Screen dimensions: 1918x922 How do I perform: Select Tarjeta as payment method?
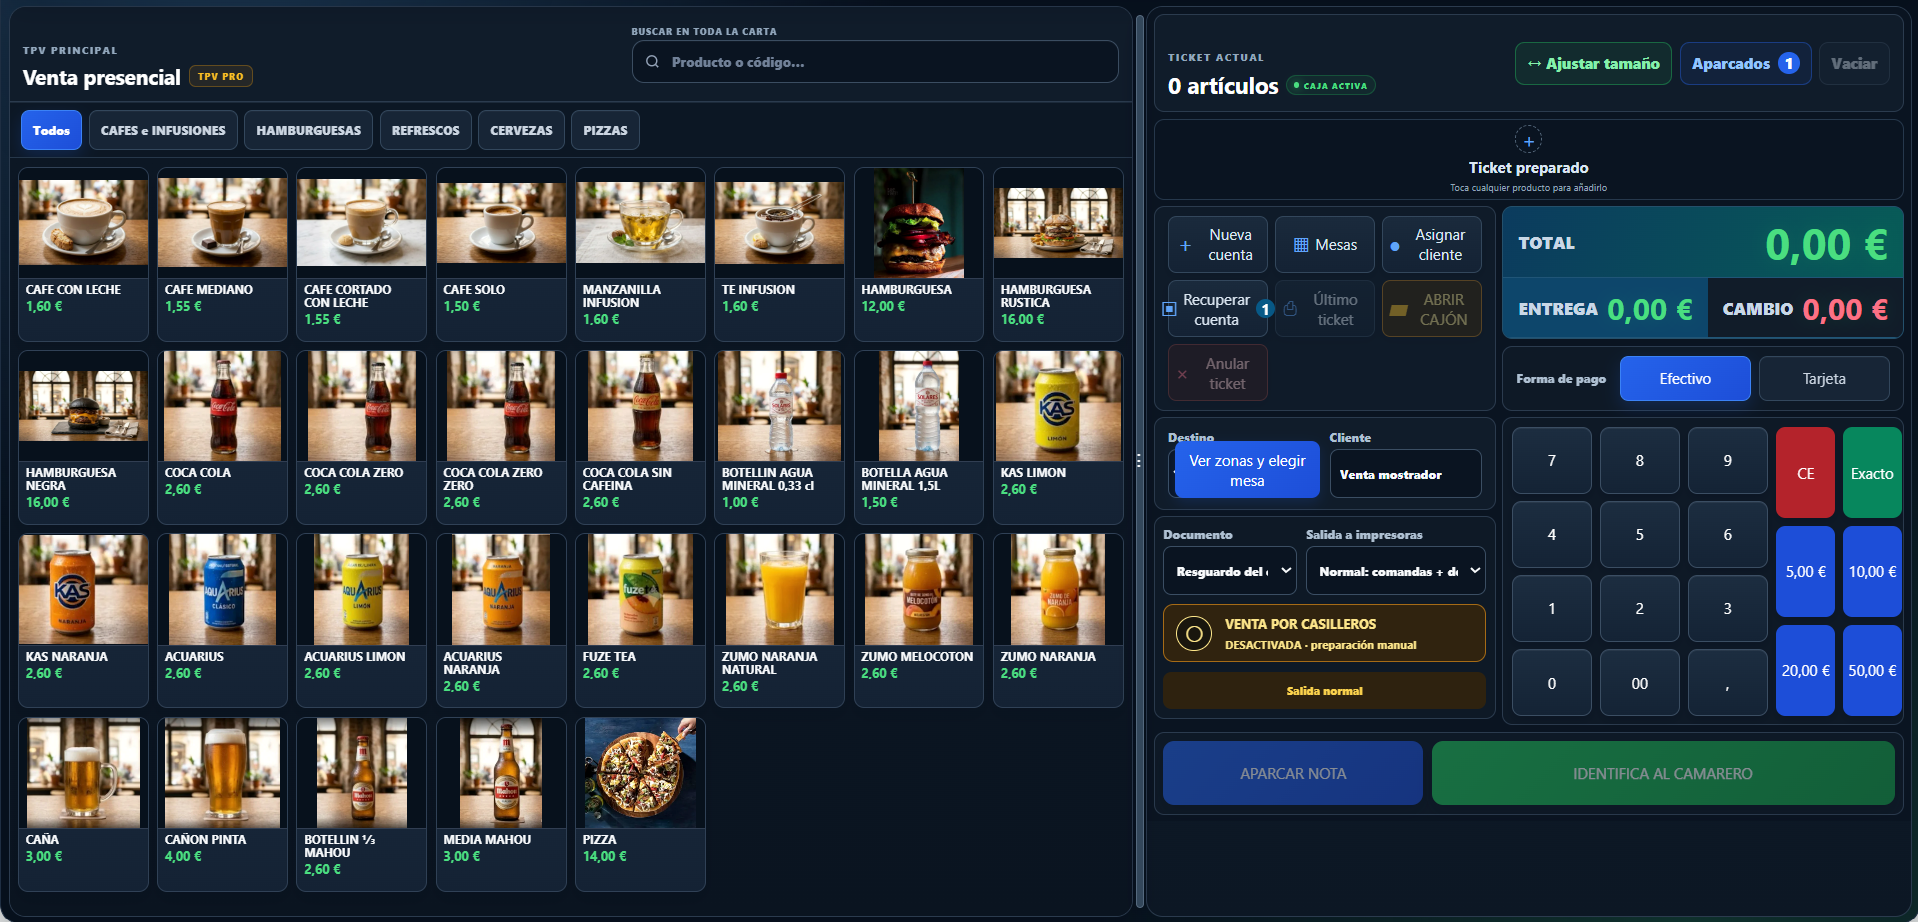pos(1824,379)
